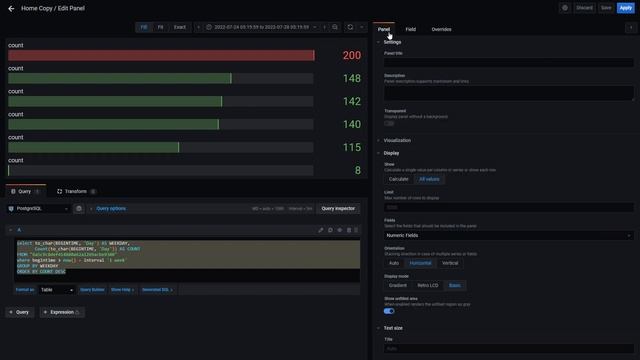Toggle Show unfilled area switch

[x=389, y=311]
